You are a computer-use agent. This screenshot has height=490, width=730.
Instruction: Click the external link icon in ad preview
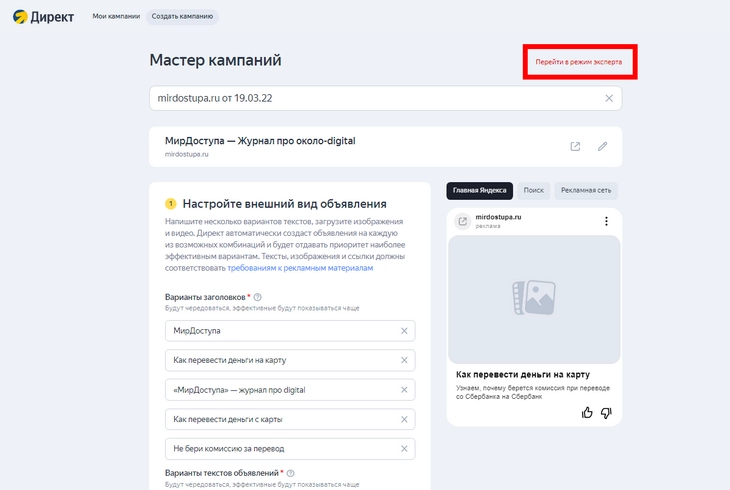pyautogui.click(x=463, y=221)
